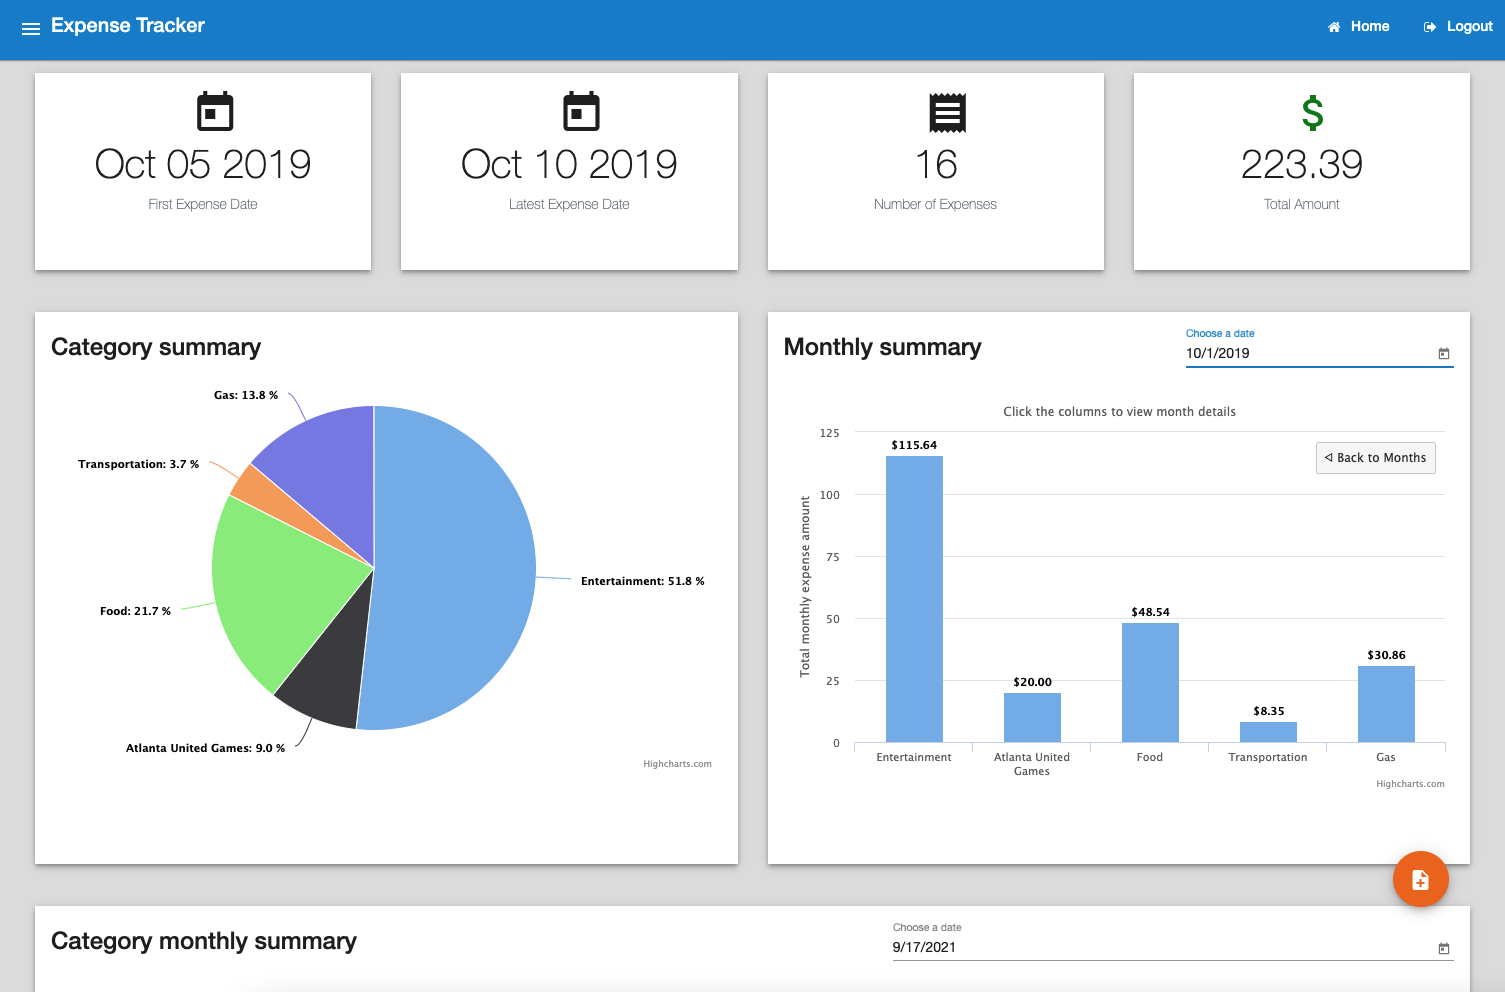
Task: Click the green dollar sign icon
Action: 1312,113
